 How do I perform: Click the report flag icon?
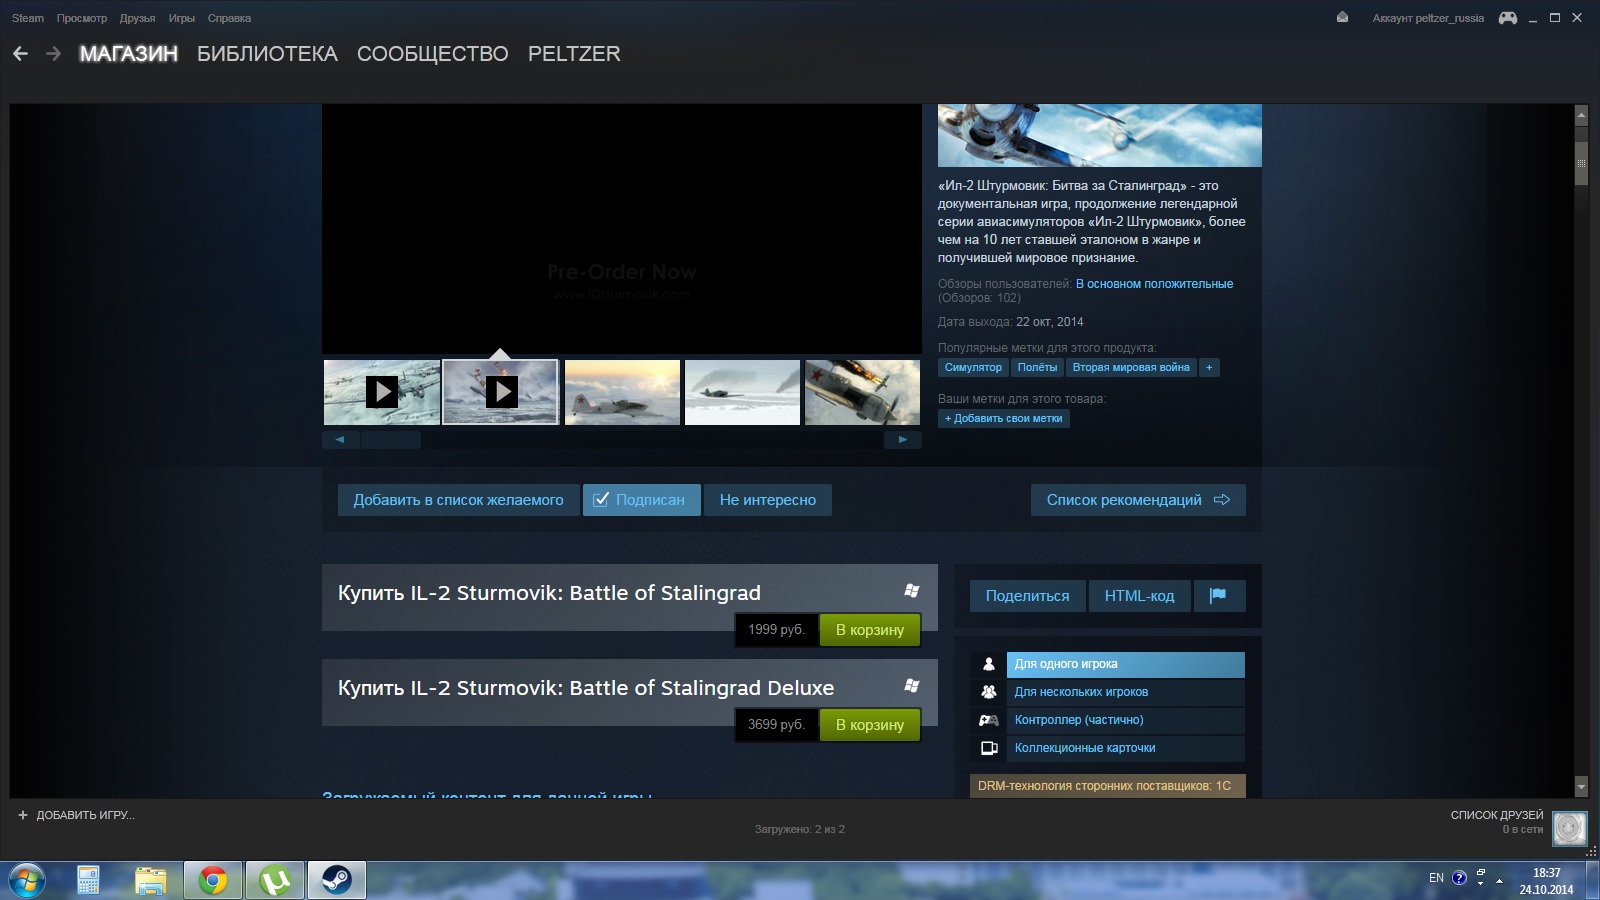(1217, 596)
